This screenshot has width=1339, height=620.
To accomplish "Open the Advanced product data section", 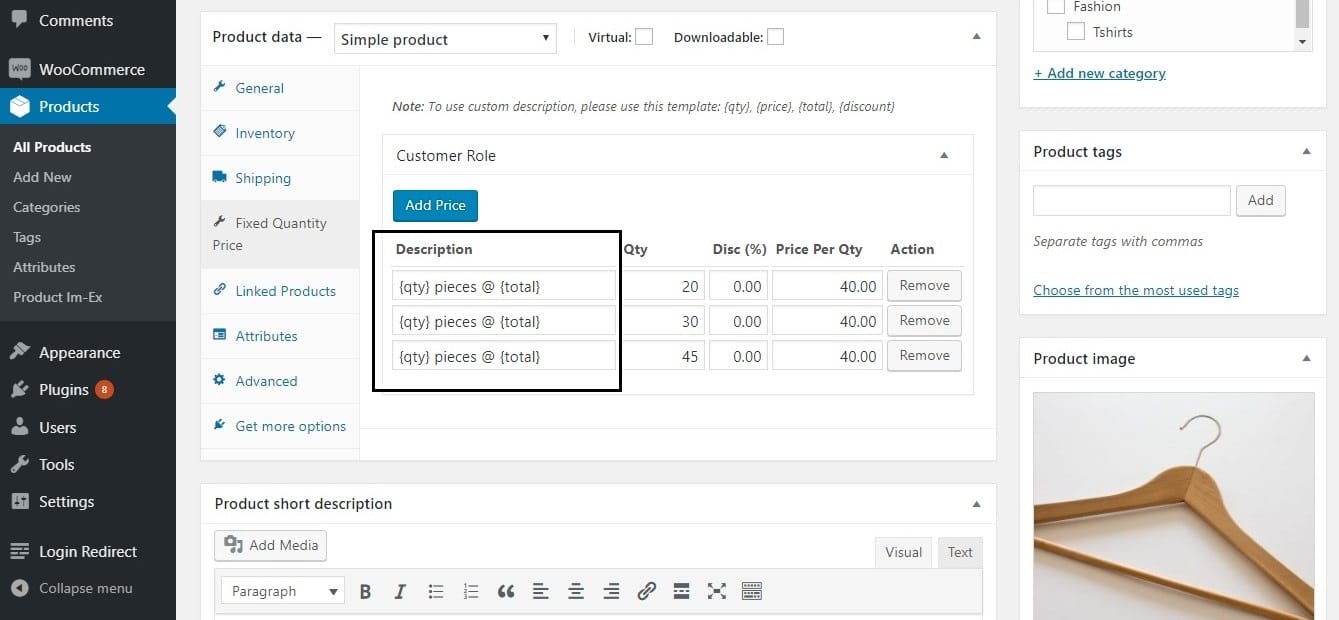I will (266, 381).
